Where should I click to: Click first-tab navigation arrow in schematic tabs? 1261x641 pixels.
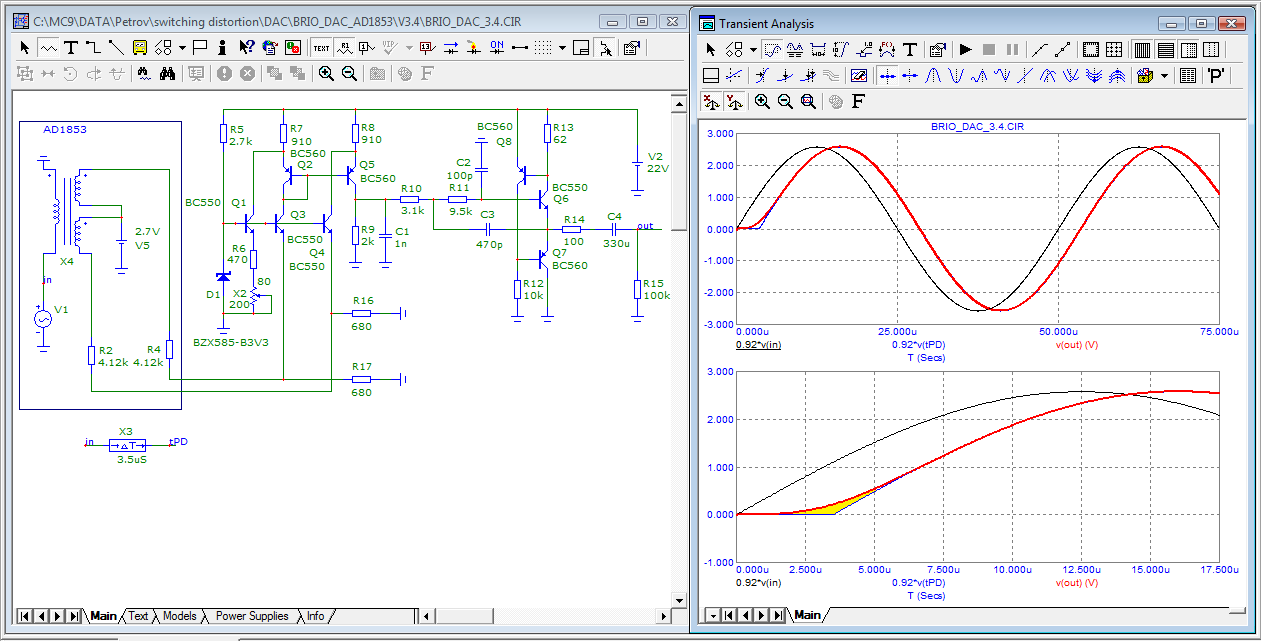point(24,616)
